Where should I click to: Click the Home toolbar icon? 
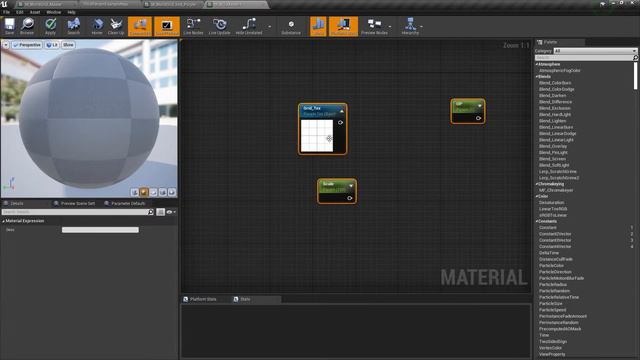coord(97,26)
